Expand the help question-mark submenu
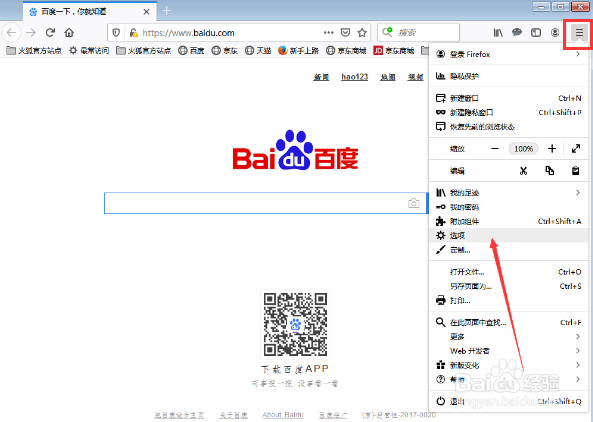Screen dimensions: 593x422 [508, 379]
